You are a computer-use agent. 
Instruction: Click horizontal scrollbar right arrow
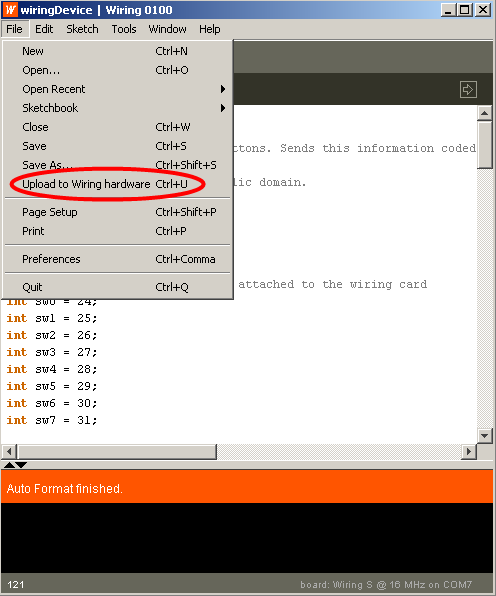point(468,452)
